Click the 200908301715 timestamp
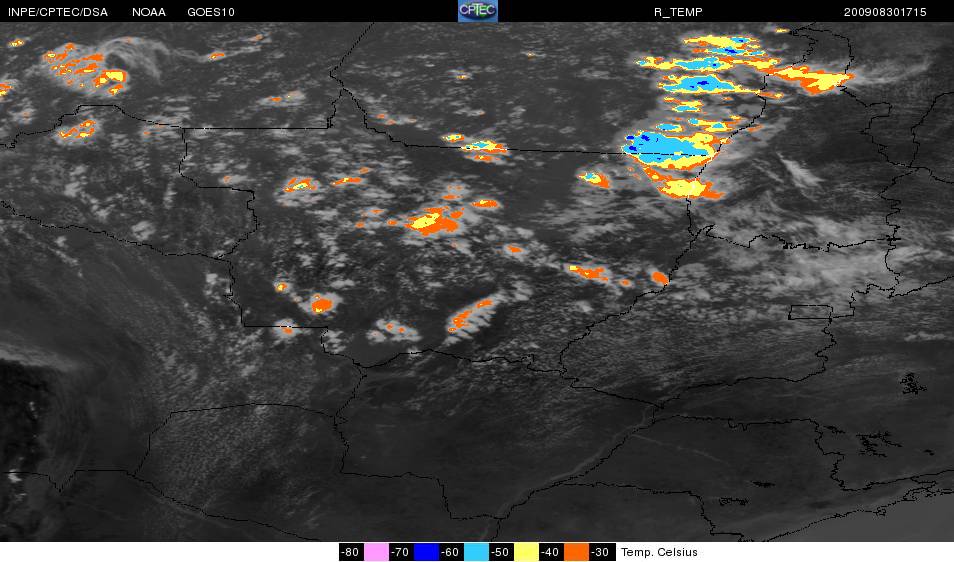 [x=885, y=12]
